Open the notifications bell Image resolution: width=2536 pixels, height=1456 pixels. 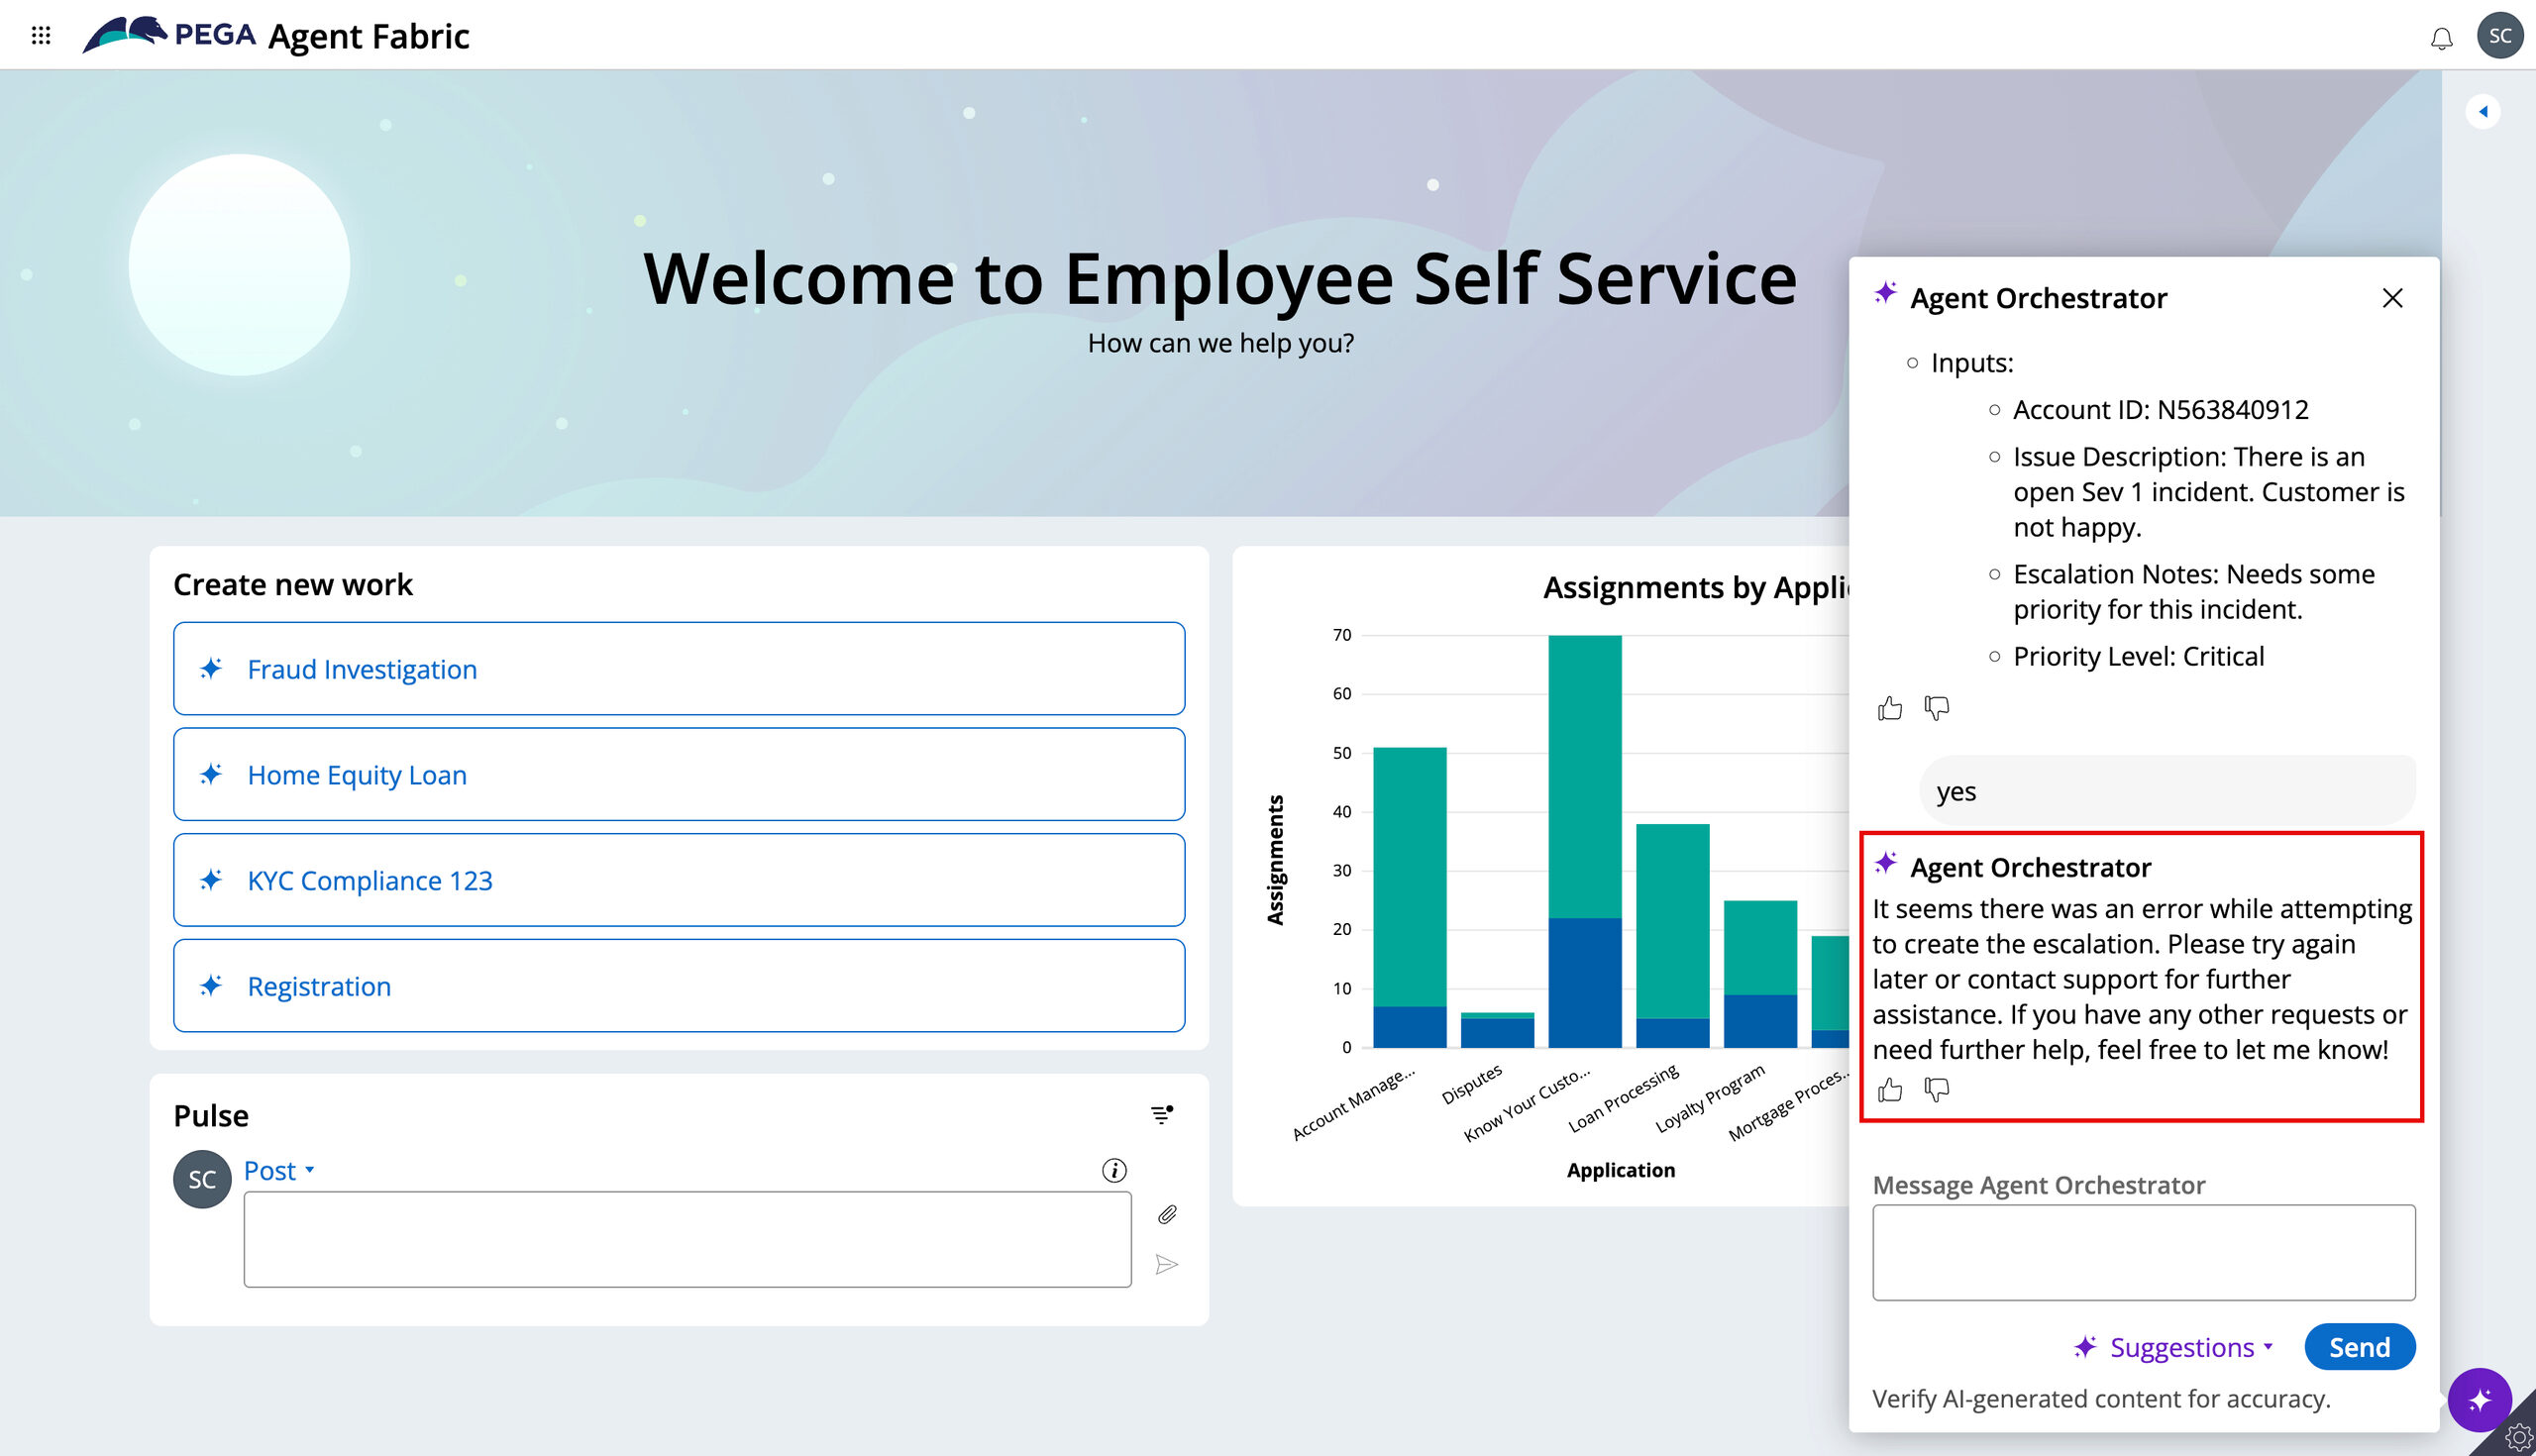point(2441,38)
